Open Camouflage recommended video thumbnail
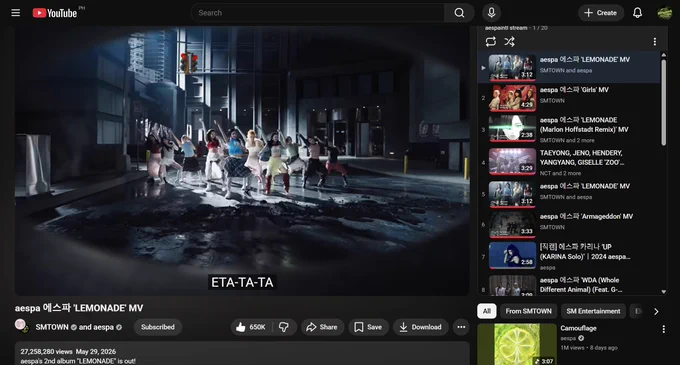680x365 pixels. pos(517,344)
